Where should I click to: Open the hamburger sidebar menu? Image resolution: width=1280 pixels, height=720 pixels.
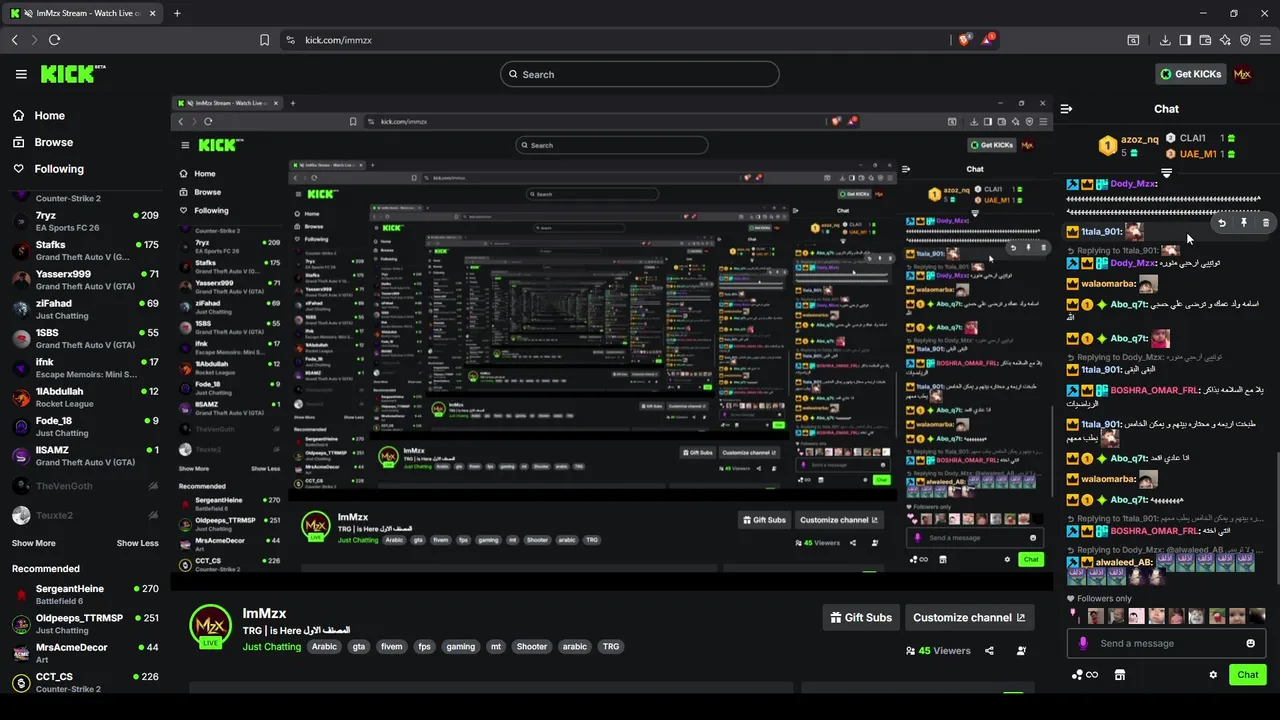[x=21, y=74]
